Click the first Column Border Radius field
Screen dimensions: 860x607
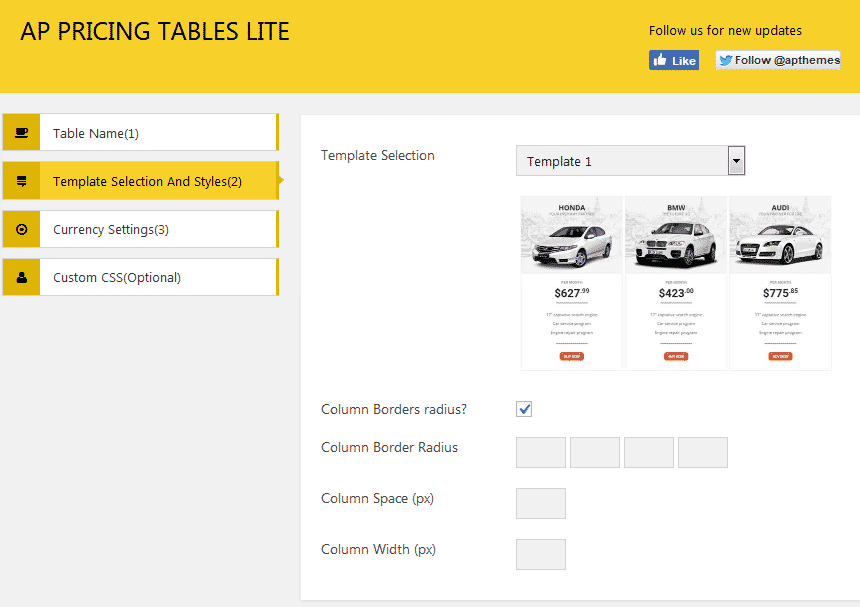[x=541, y=452]
